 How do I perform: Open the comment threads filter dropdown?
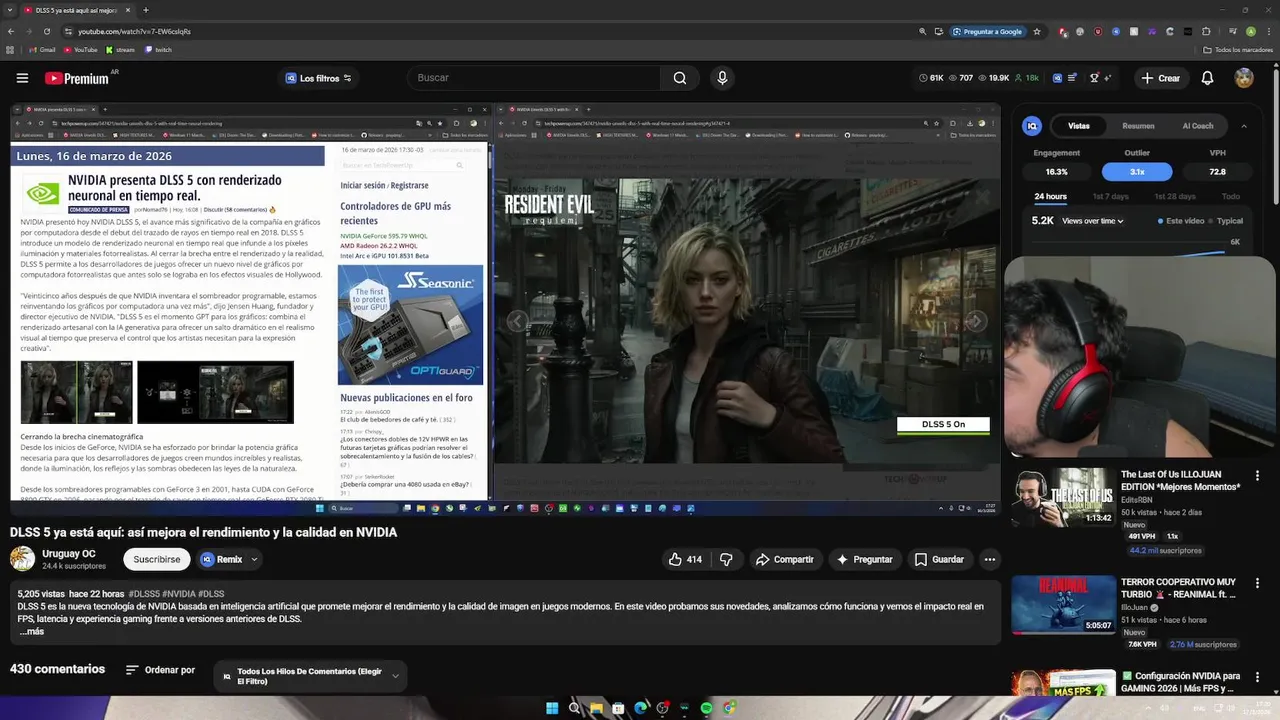pos(311,676)
